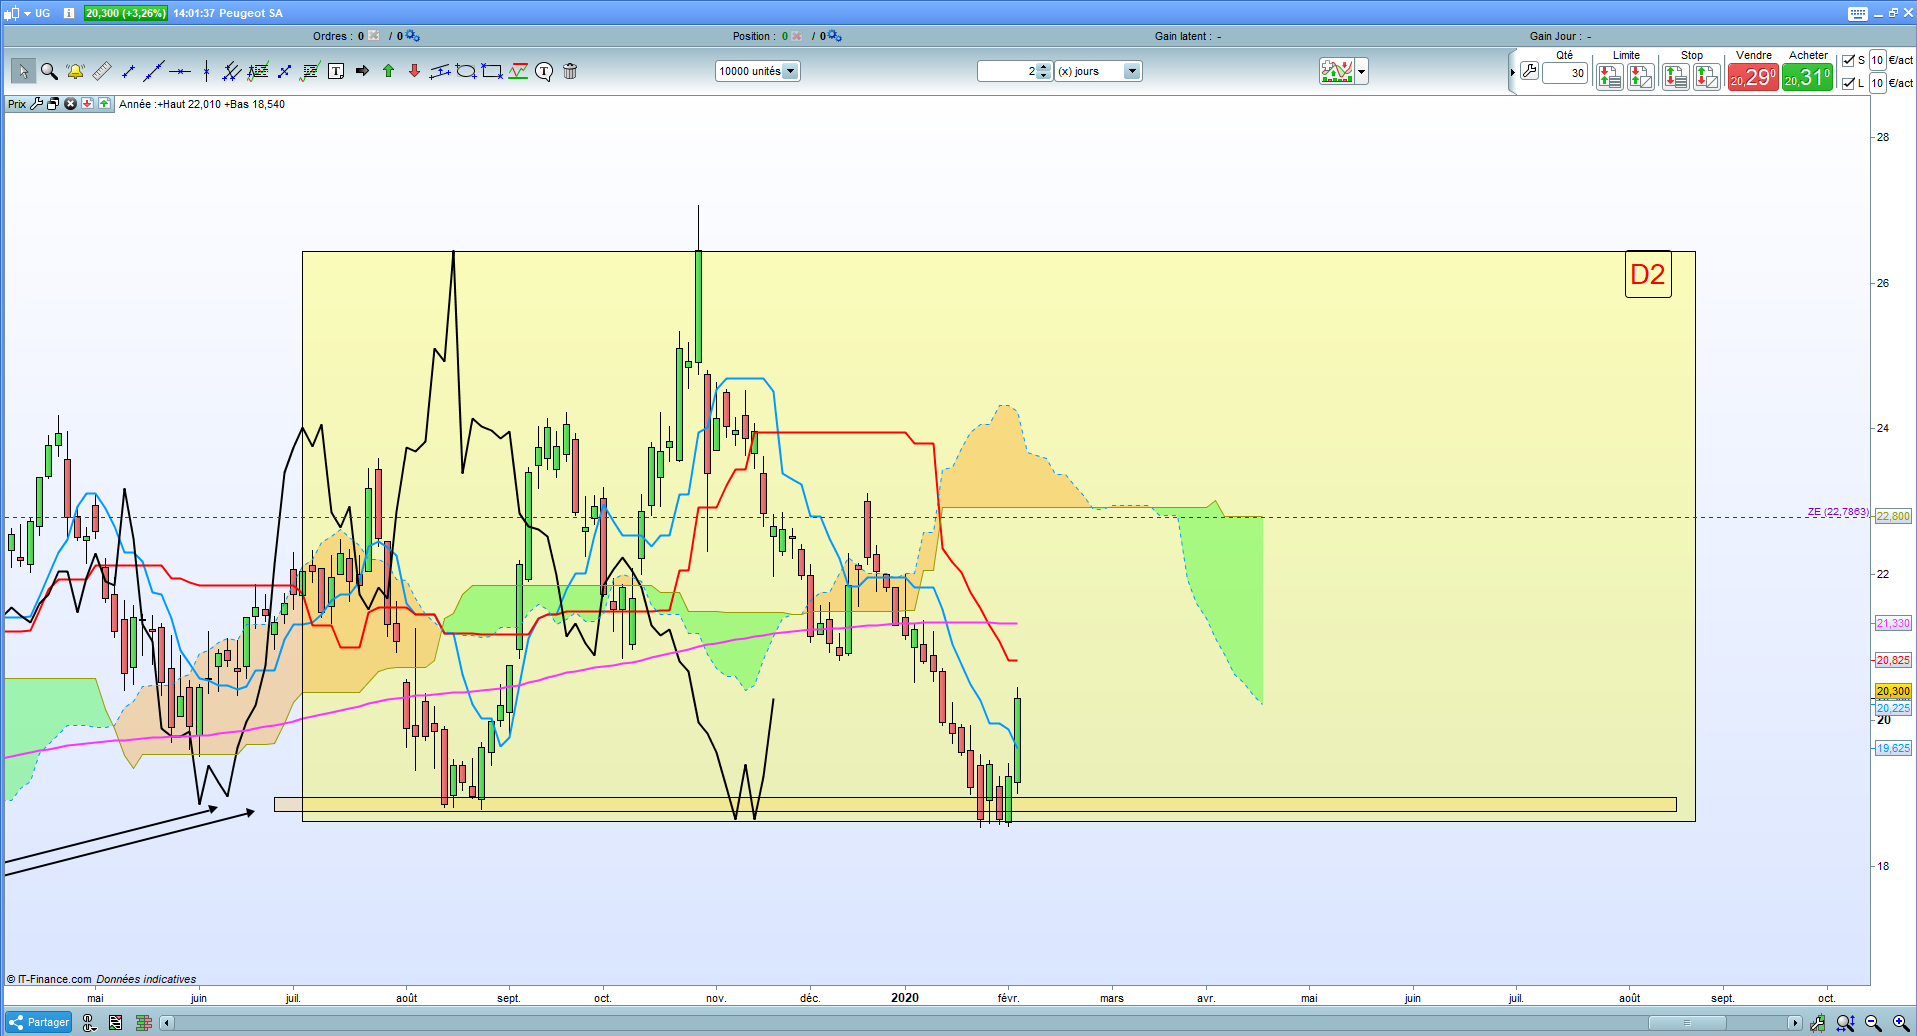Select the ellipse drawing tool

coord(466,71)
